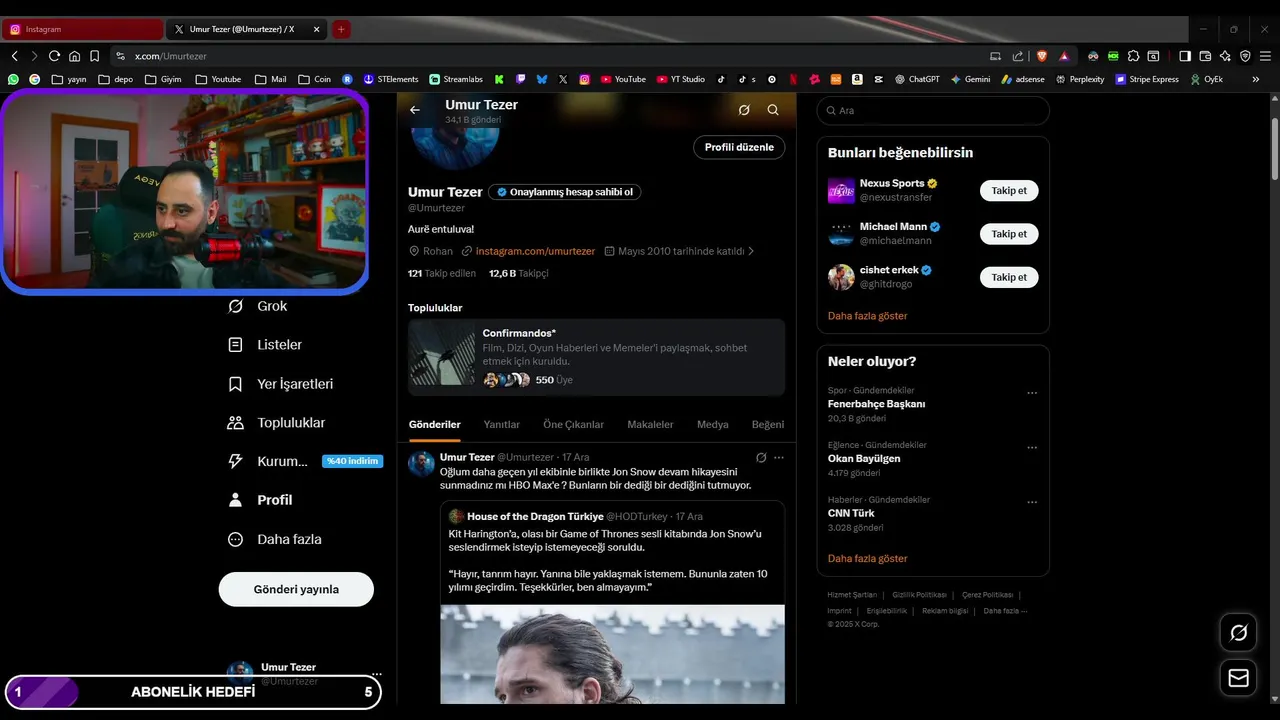
Task: Open Daha fazla in left navigation
Action: [275, 539]
